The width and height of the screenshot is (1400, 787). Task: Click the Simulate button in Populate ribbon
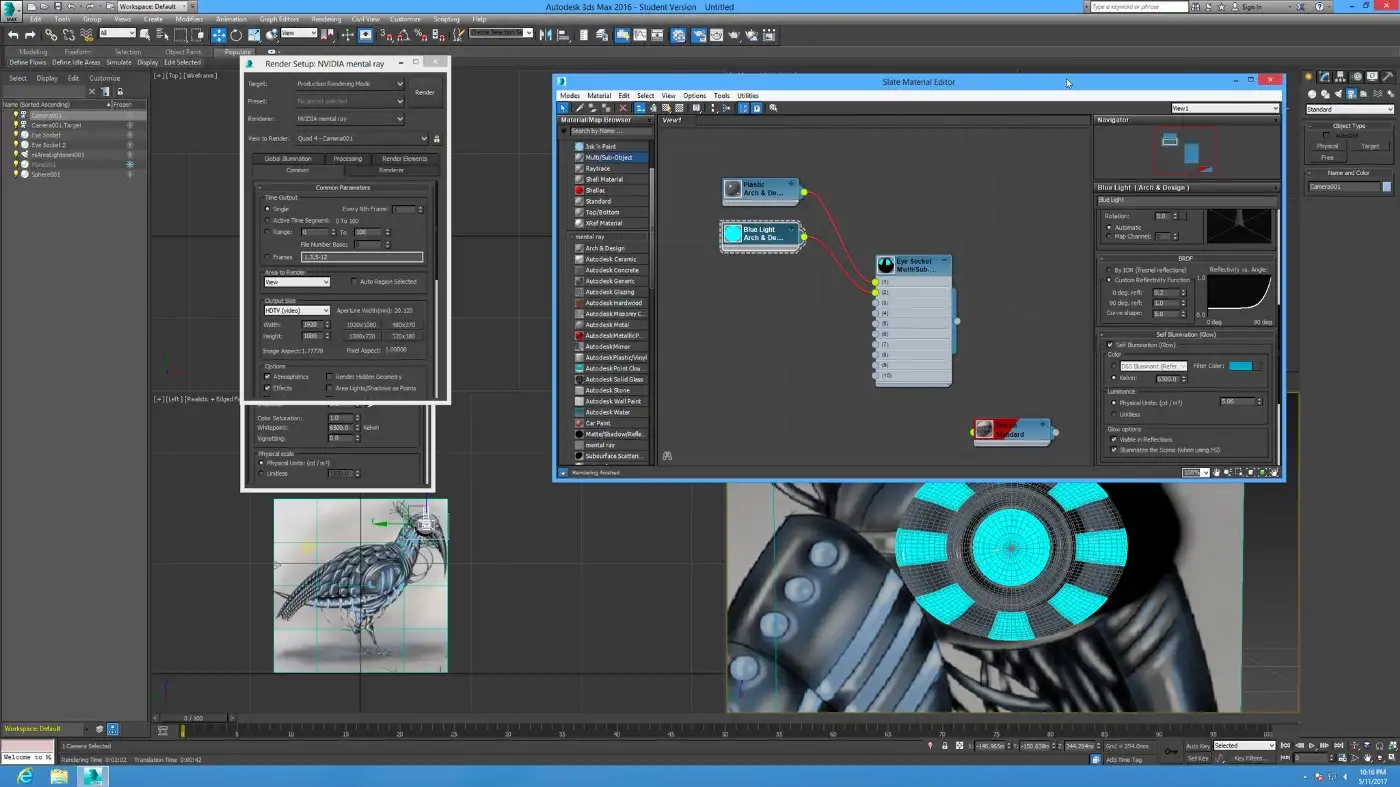[x=119, y=62]
